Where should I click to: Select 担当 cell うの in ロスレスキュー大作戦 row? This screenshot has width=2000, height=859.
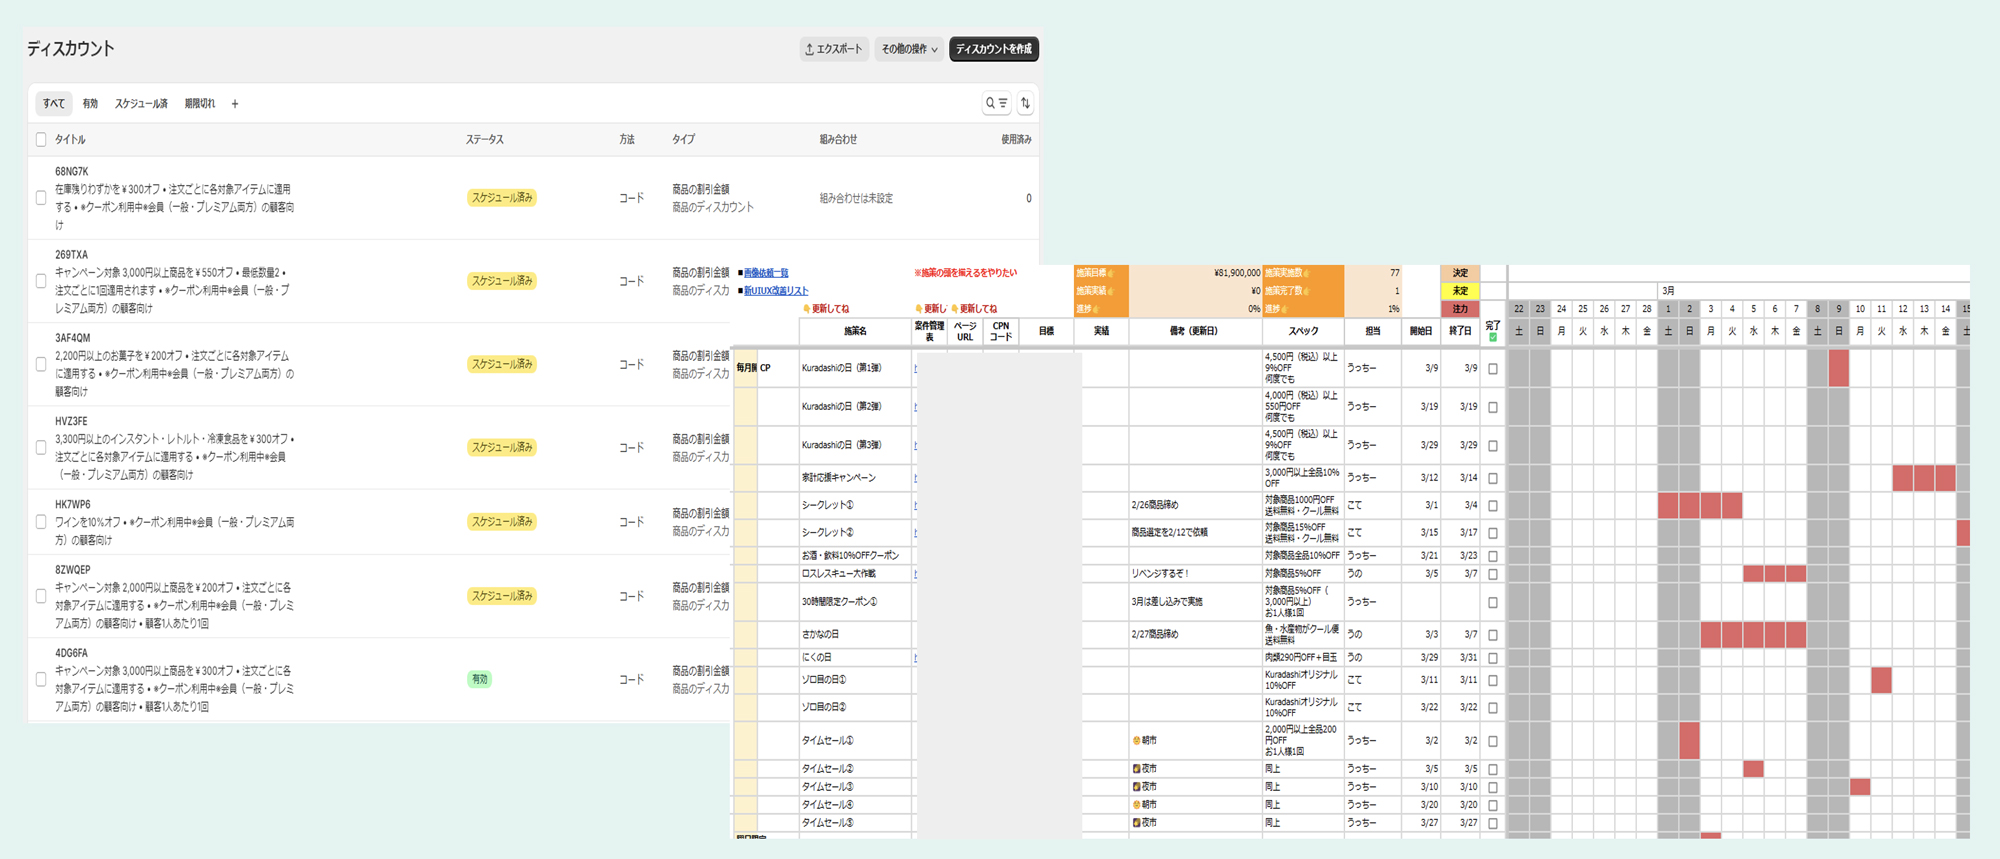point(1372,574)
